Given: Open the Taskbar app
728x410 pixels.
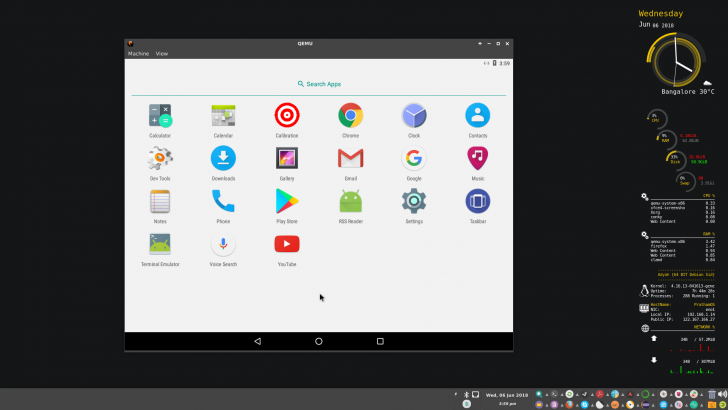Looking at the screenshot, I should pos(477,201).
